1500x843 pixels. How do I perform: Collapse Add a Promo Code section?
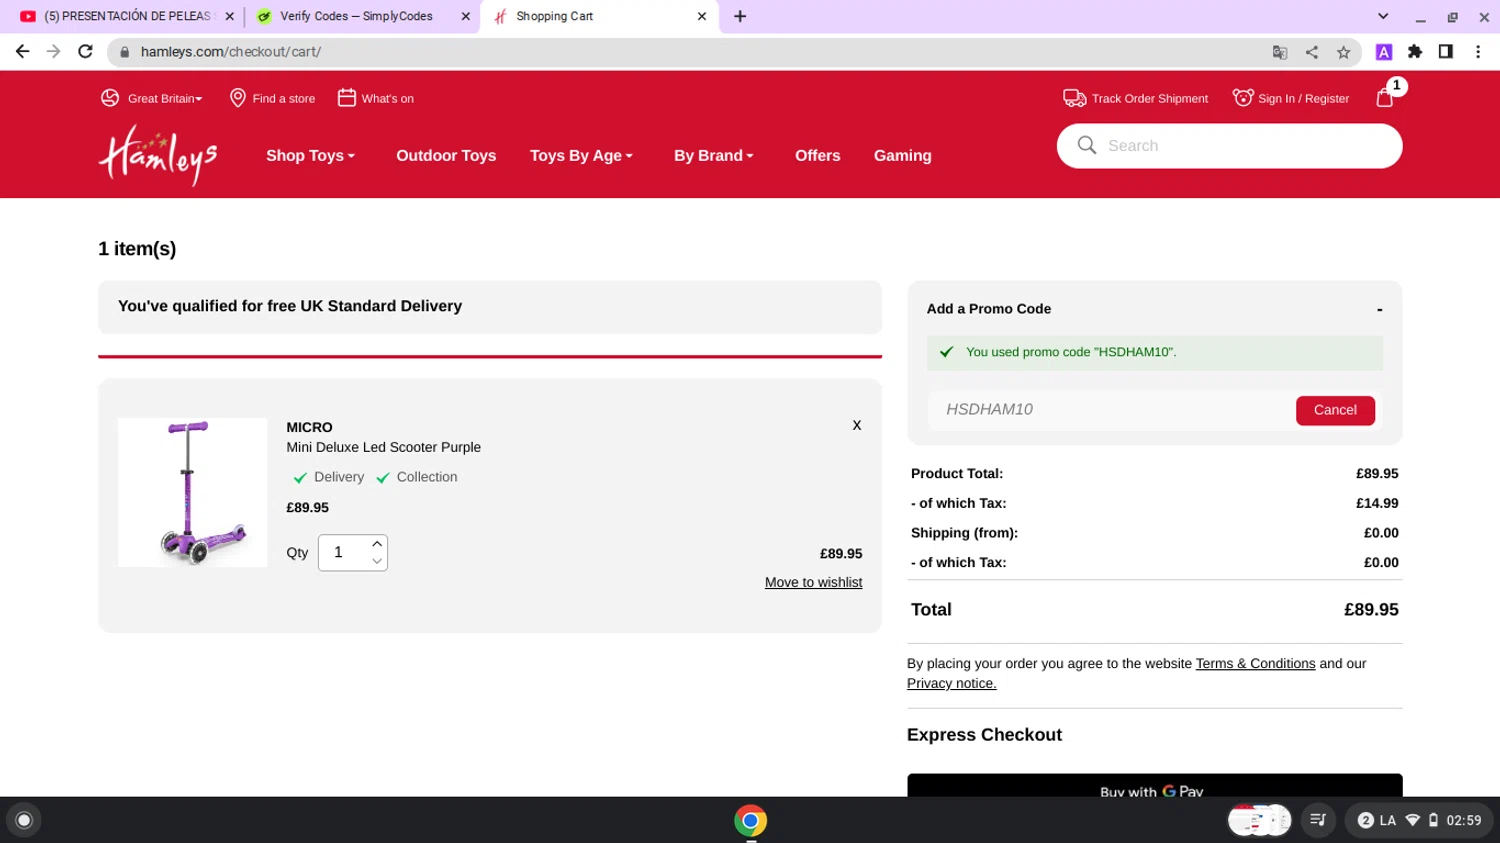coord(1379,310)
